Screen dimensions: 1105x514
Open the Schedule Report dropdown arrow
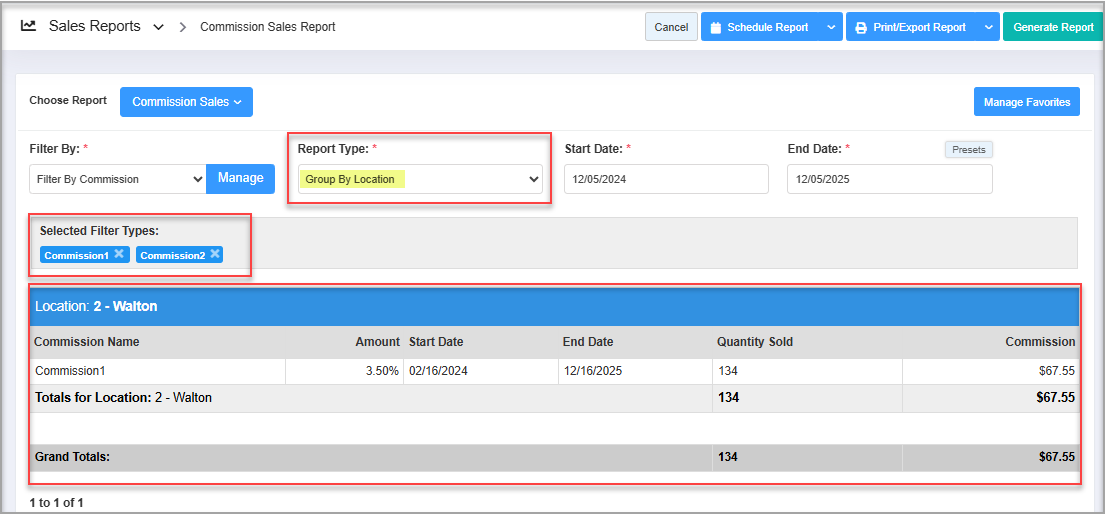[832, 28]
